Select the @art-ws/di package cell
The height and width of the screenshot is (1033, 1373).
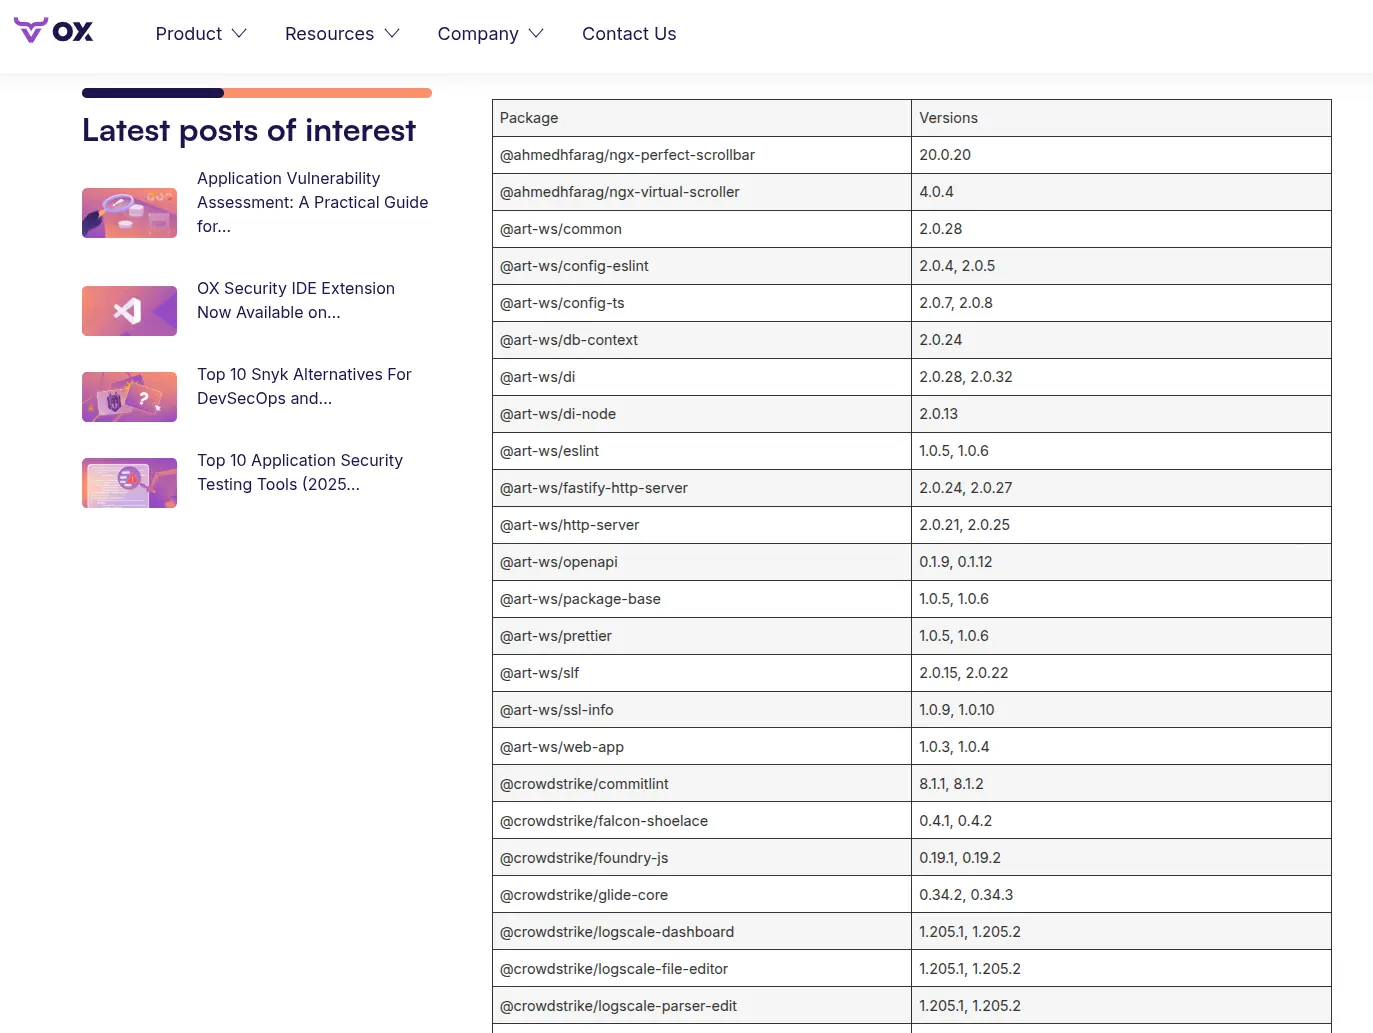coord(702,377)
